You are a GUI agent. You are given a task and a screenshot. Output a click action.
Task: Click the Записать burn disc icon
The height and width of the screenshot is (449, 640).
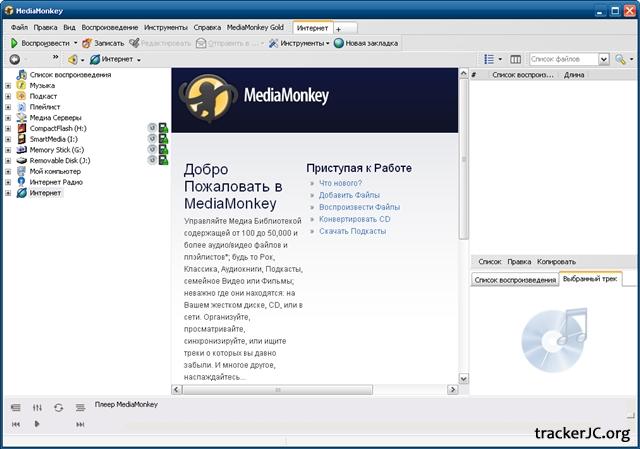click(x=87, y=43)
